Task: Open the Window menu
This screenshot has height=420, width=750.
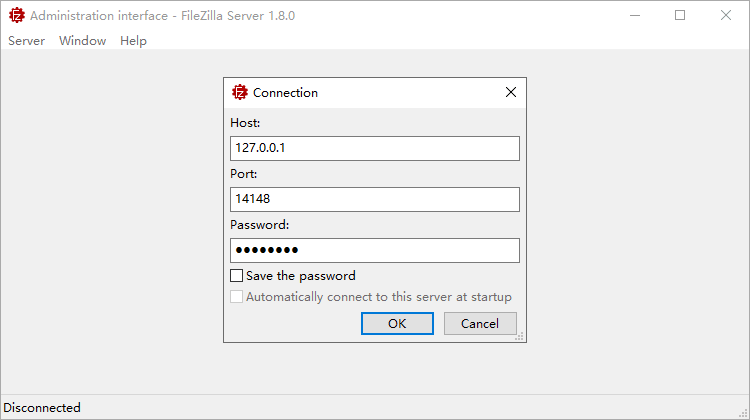Action: 82,41
